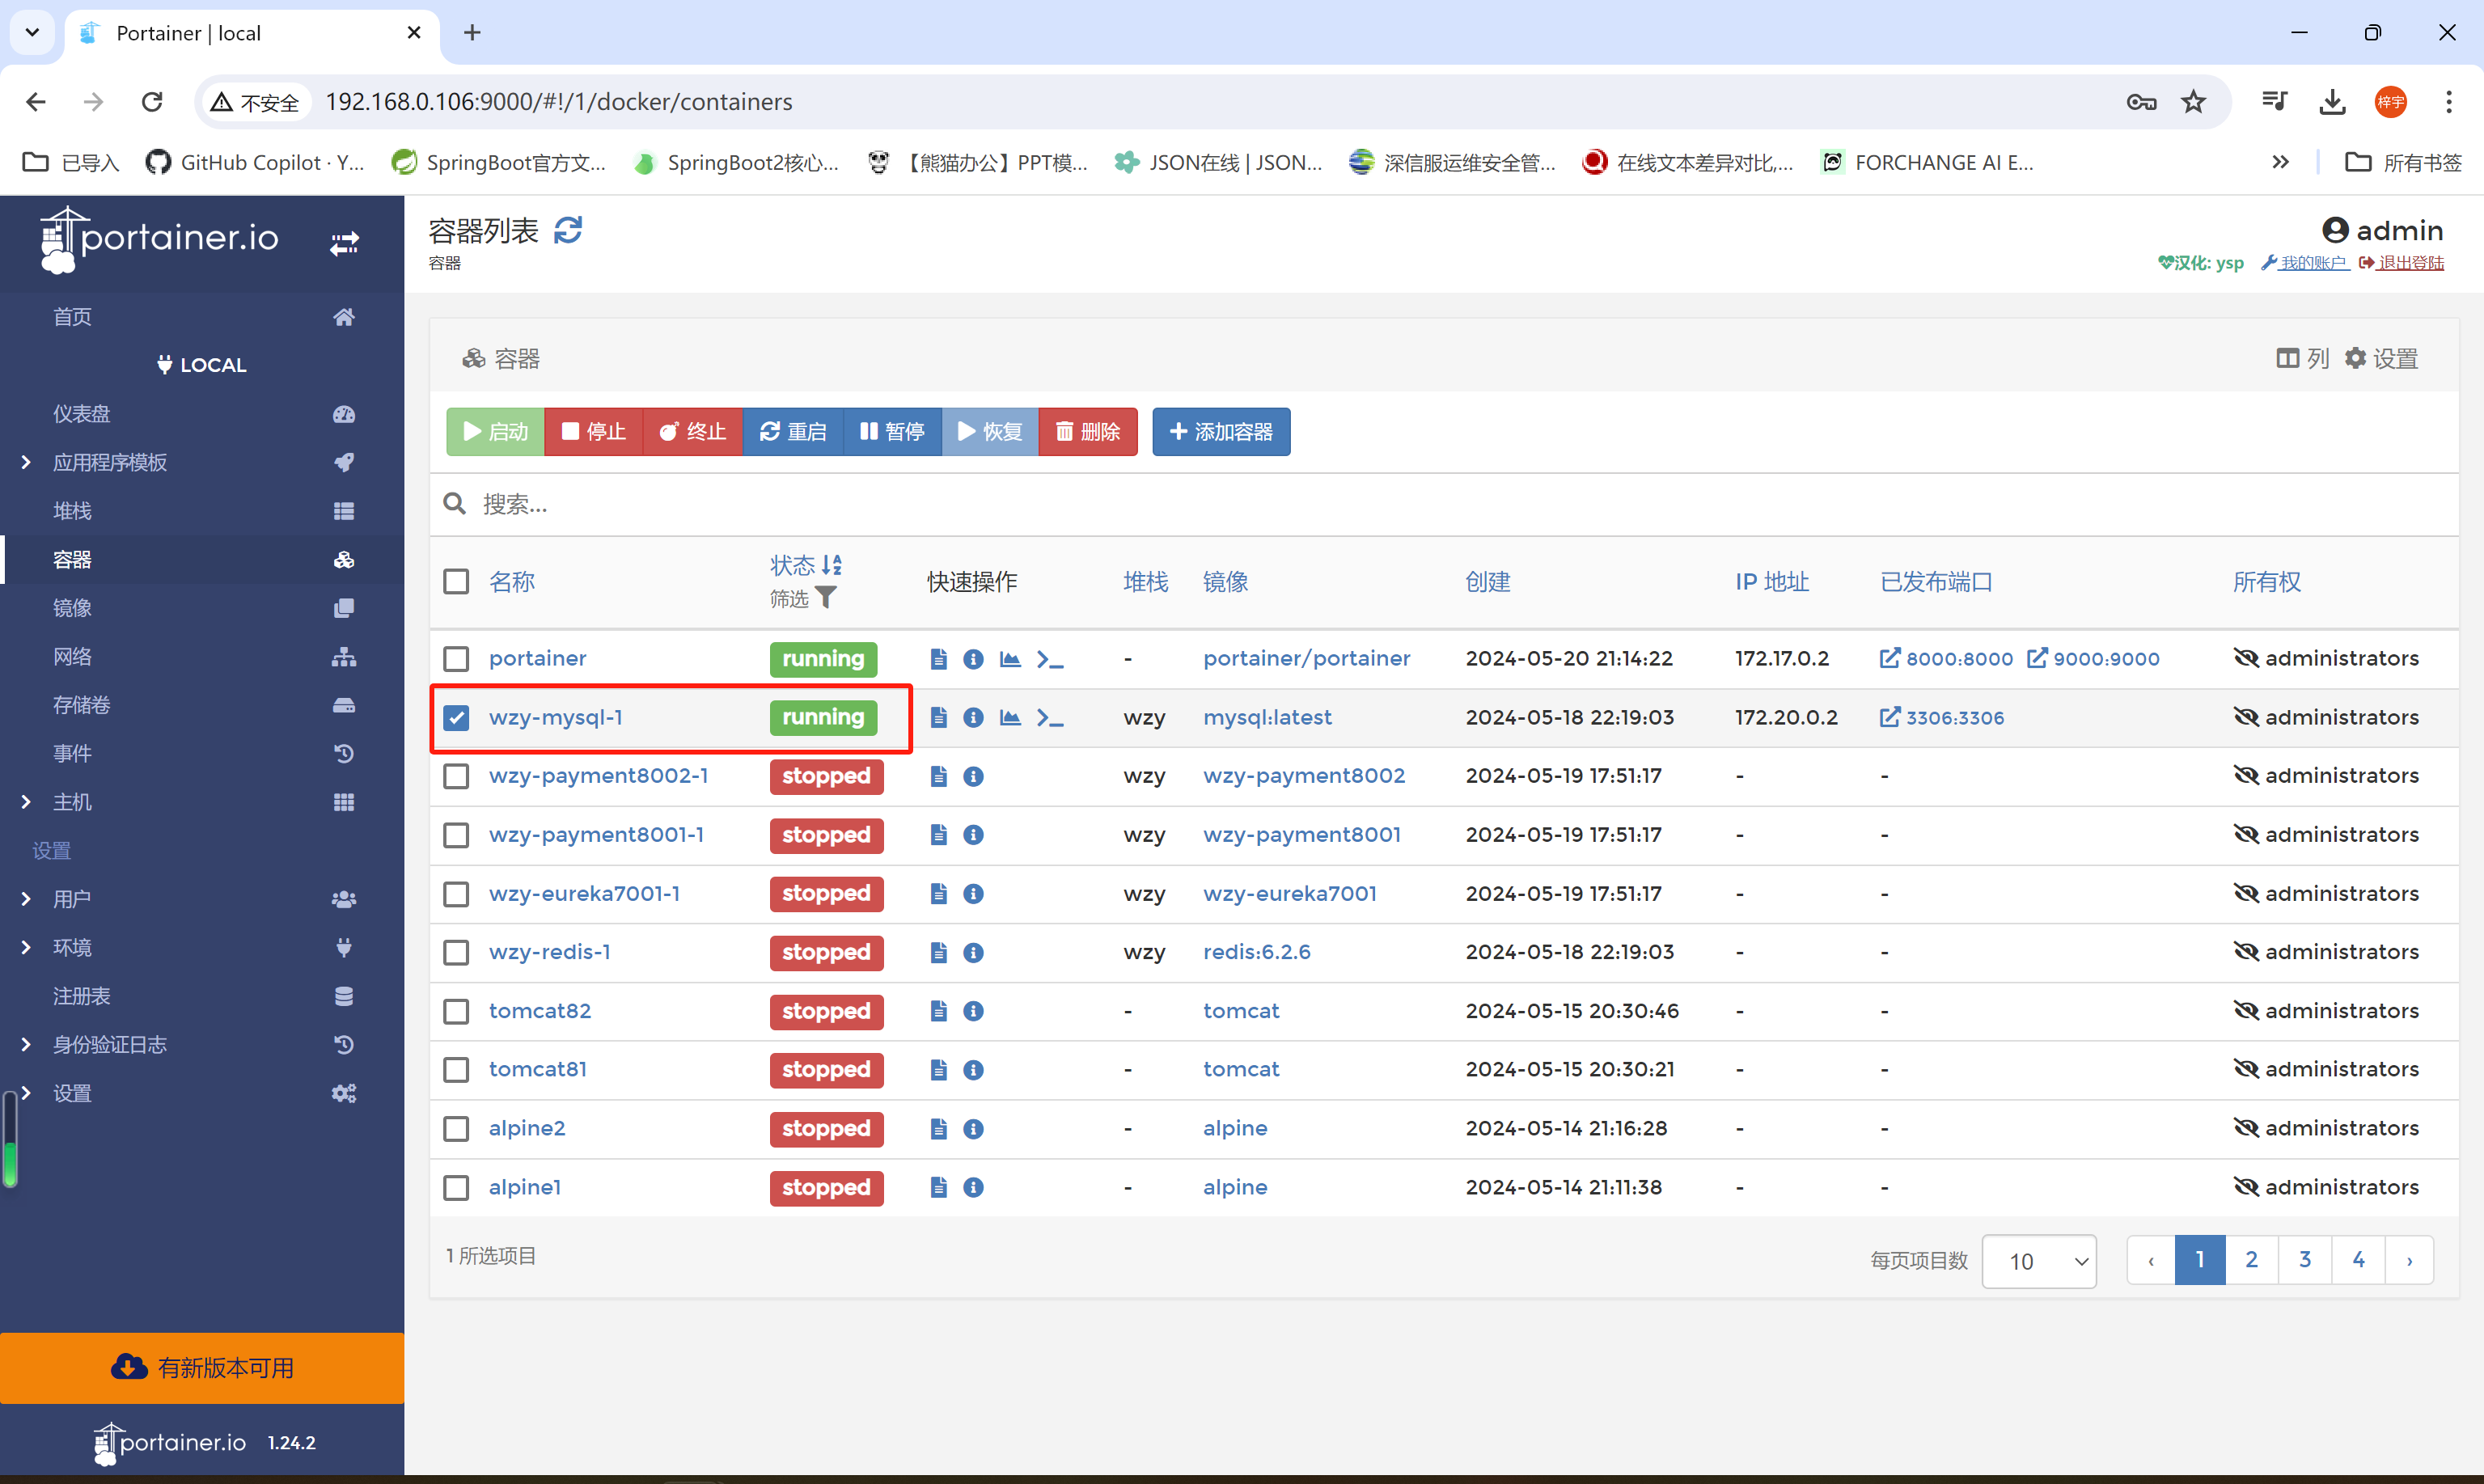Image resolution: width=2484 pixels, height=1484 pixels.
Task: Expand the 主机 sidebar section
Action: tap(26, 802)
